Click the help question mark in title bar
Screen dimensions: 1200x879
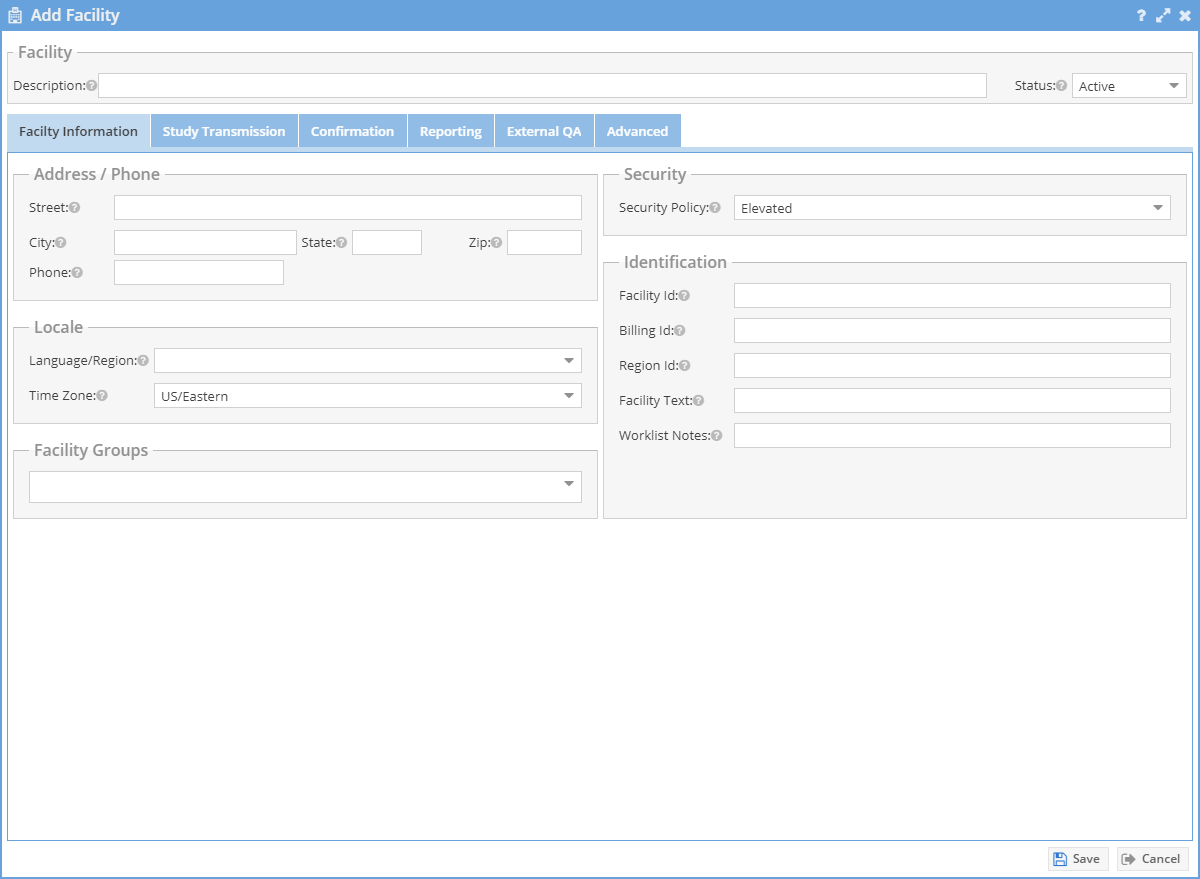(x=1141, y=16)
